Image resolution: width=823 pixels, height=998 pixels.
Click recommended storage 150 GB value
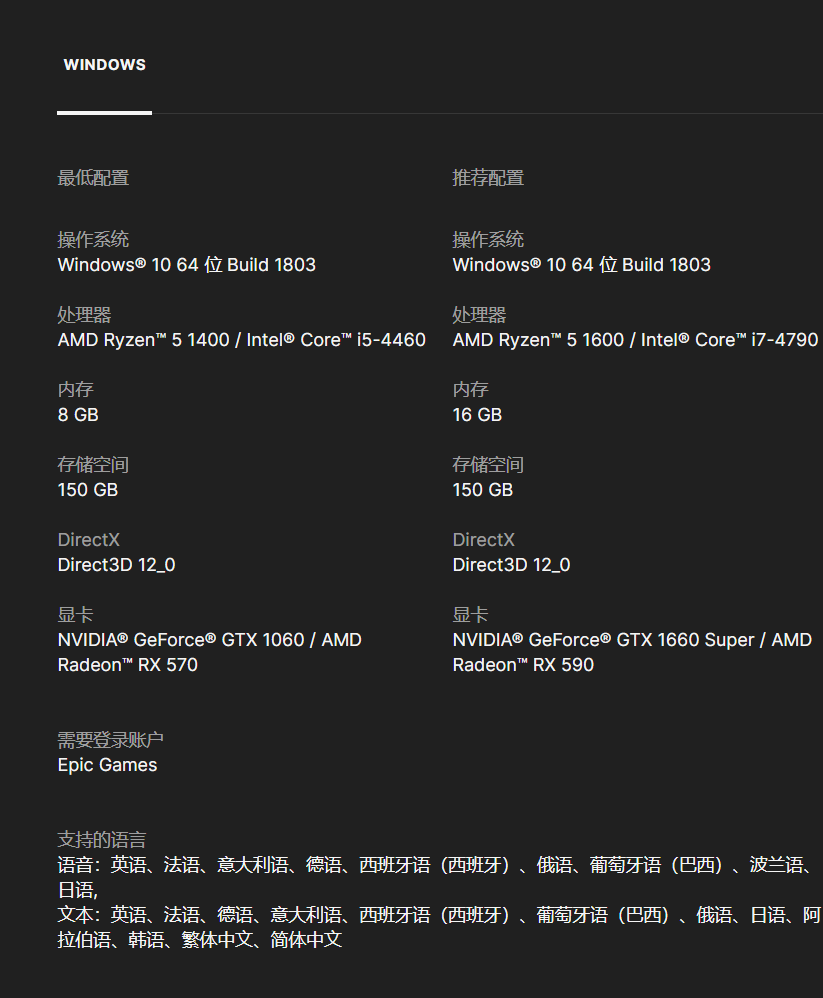pos(482,490)
